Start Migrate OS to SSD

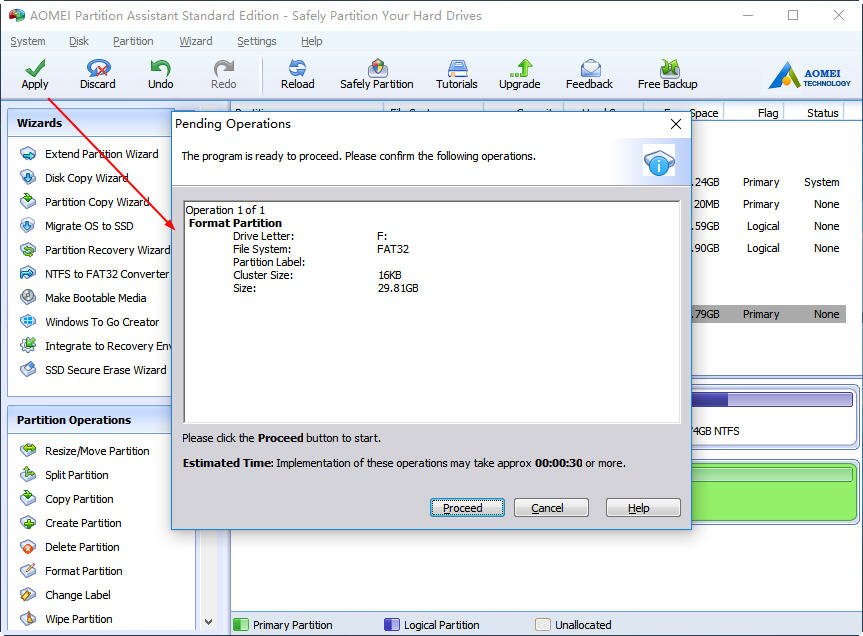point(77,226)
